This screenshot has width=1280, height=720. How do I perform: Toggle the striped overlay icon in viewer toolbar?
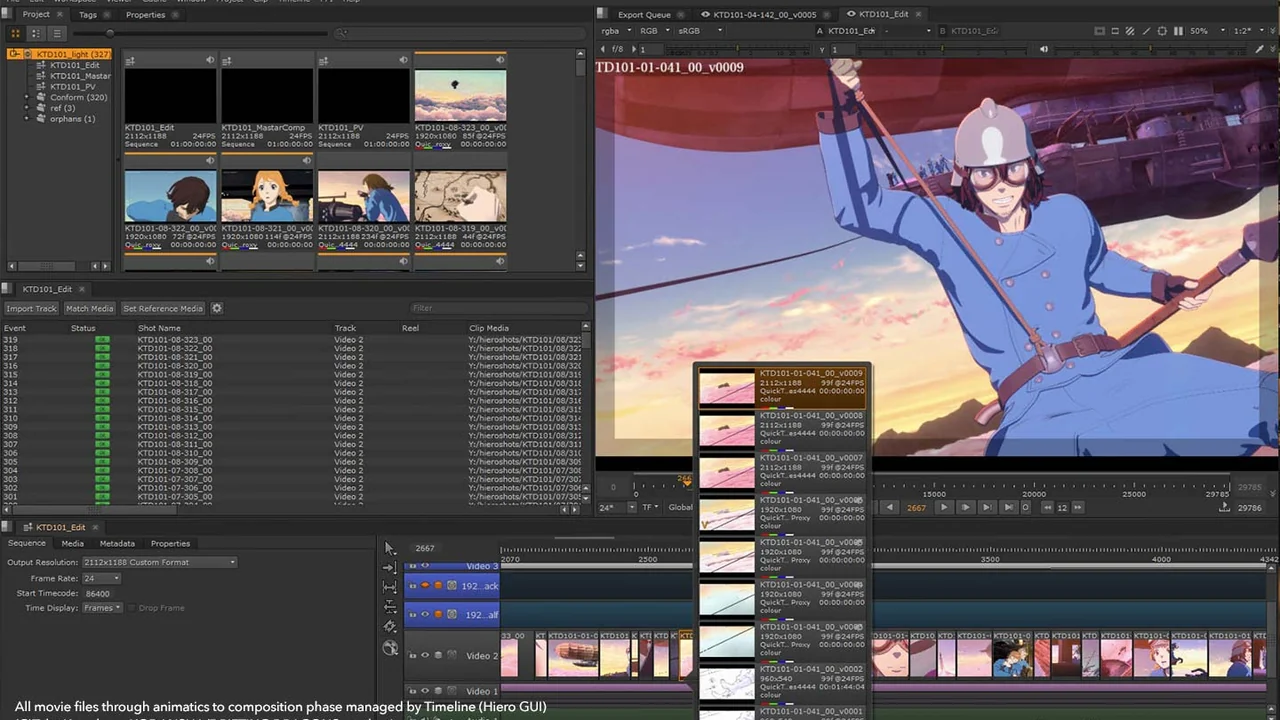(1131, 31)
